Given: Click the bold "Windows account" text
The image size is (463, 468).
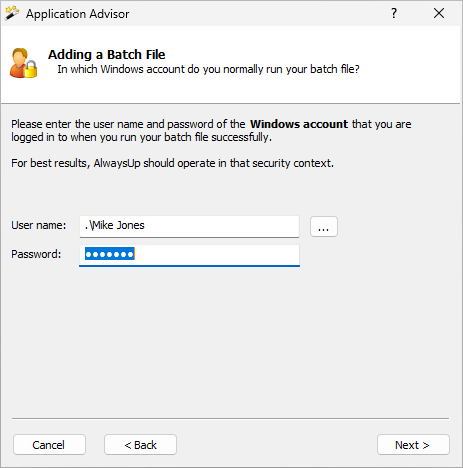Looking at the screenshot, I should coord(299,124).
